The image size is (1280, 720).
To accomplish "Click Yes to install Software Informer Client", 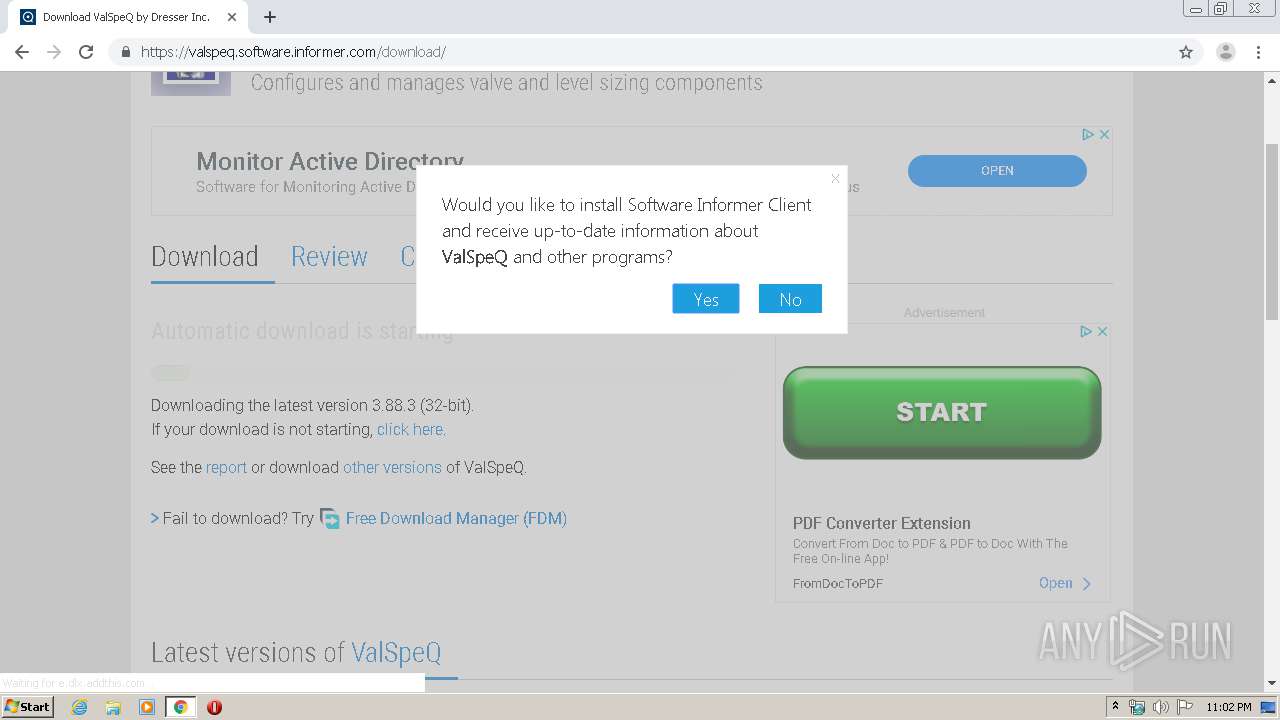I will click(x=706, y=299).
